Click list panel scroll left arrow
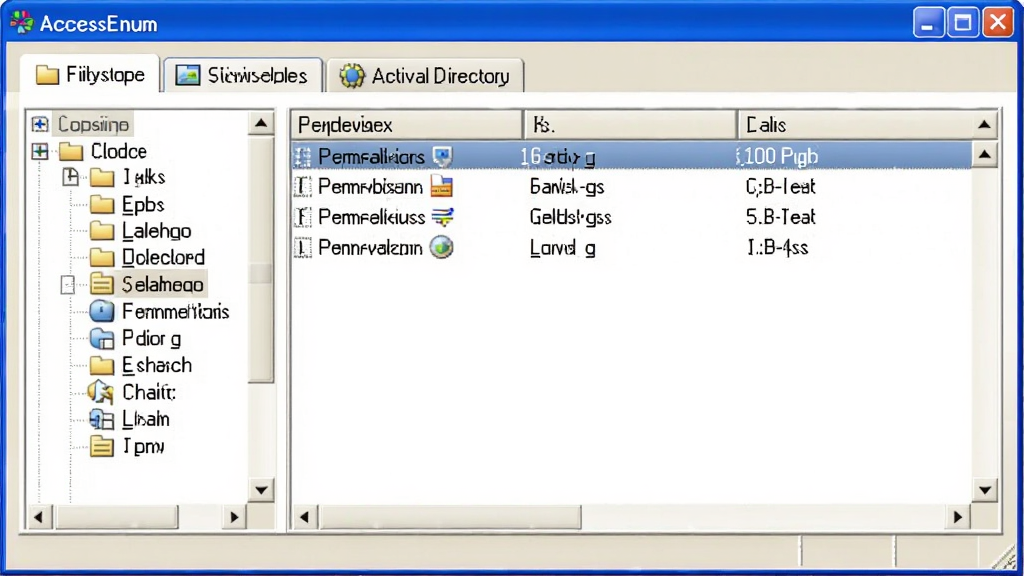The width and height of the screenshot is (1024, 576). [x=304, y=517]
